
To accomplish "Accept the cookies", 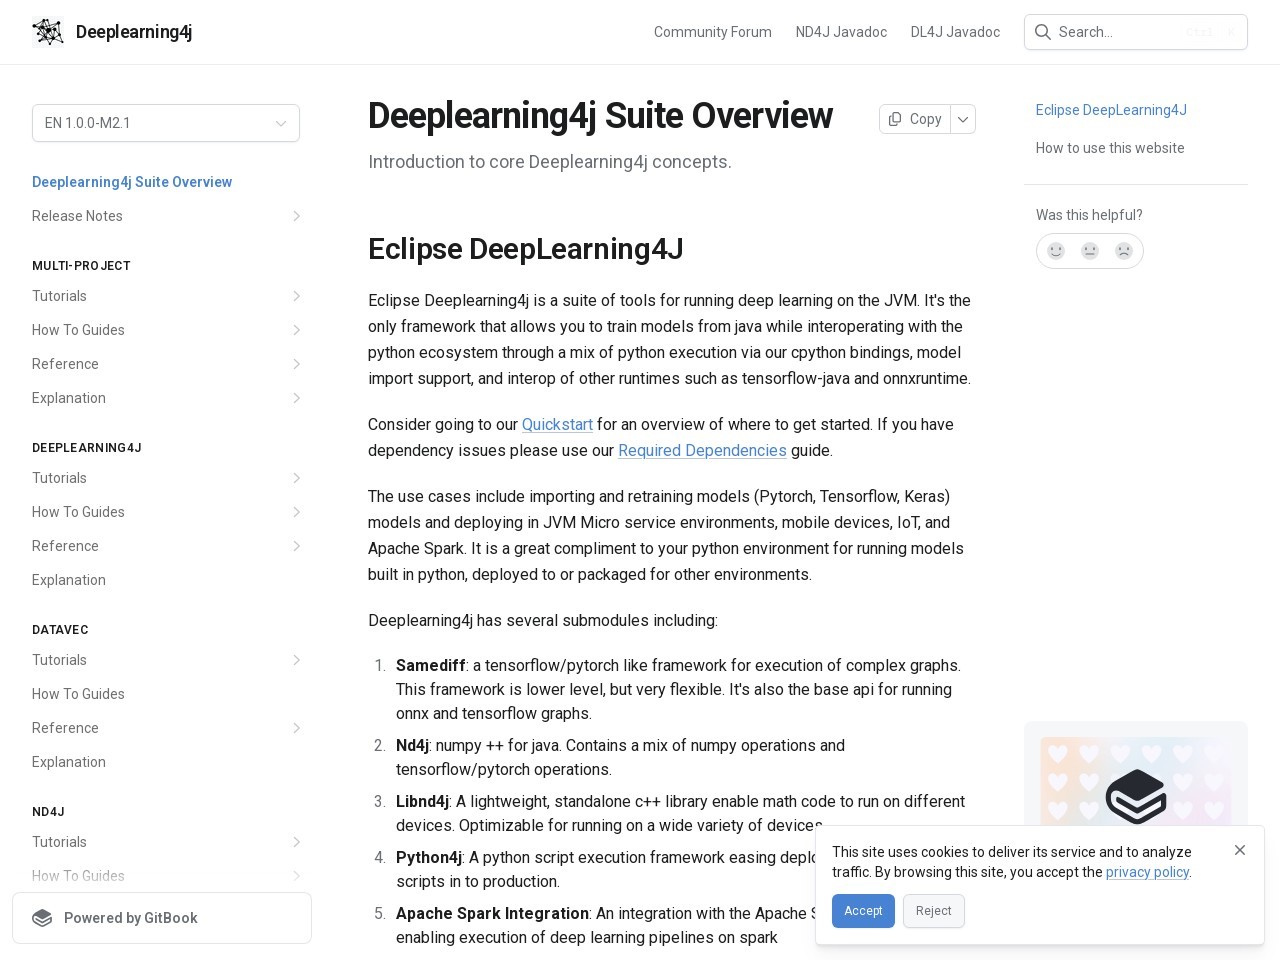I will [x=863, y=911].
